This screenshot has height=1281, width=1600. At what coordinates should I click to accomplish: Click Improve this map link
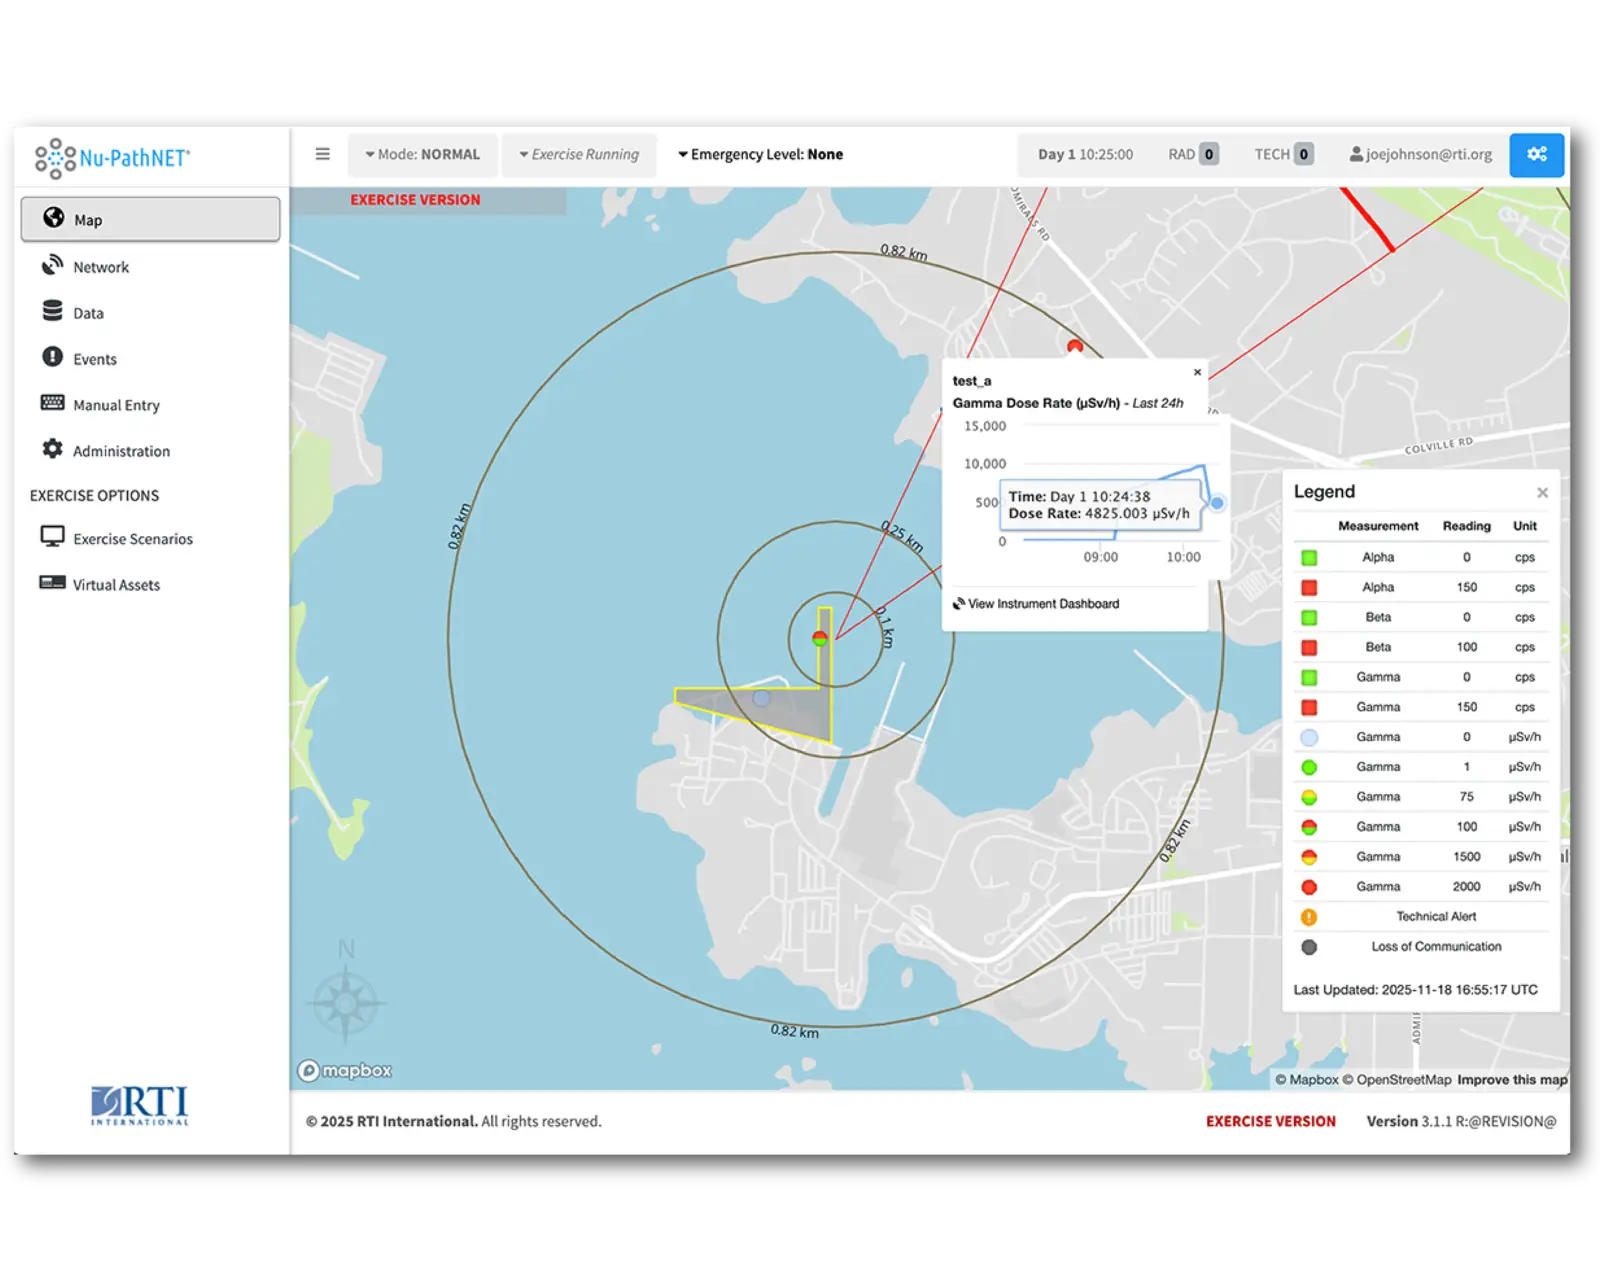tap(1512, 1080)
